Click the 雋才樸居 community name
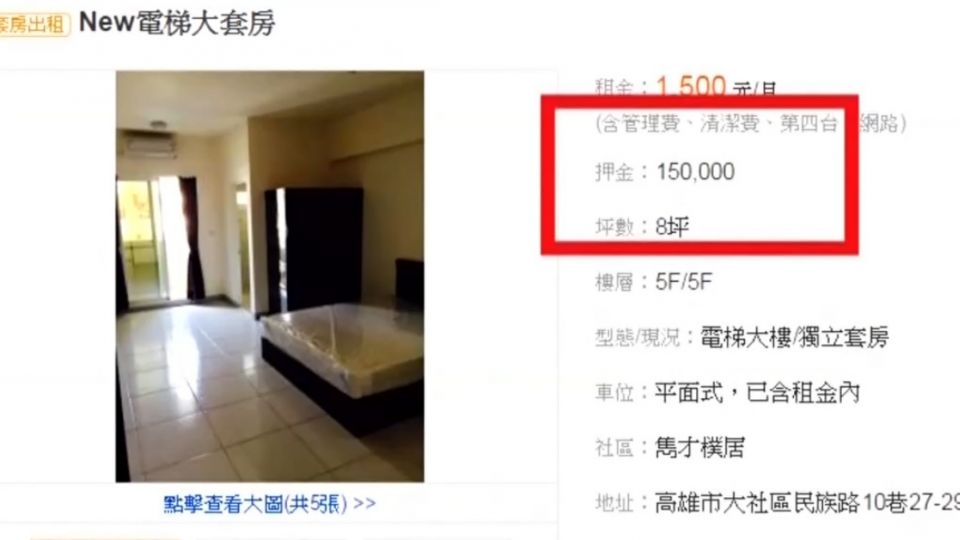 pos(700,448)
